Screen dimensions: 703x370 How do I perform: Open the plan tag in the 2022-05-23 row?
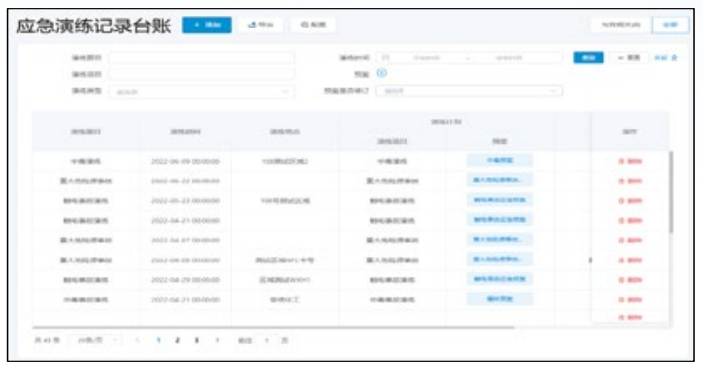pos(500,200)
